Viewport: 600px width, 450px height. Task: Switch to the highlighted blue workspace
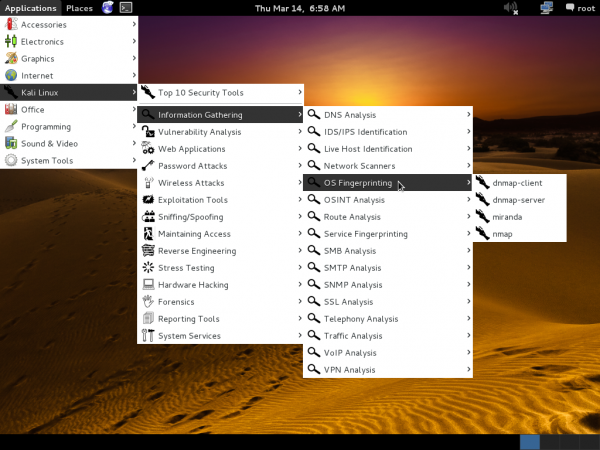point(530,442)
